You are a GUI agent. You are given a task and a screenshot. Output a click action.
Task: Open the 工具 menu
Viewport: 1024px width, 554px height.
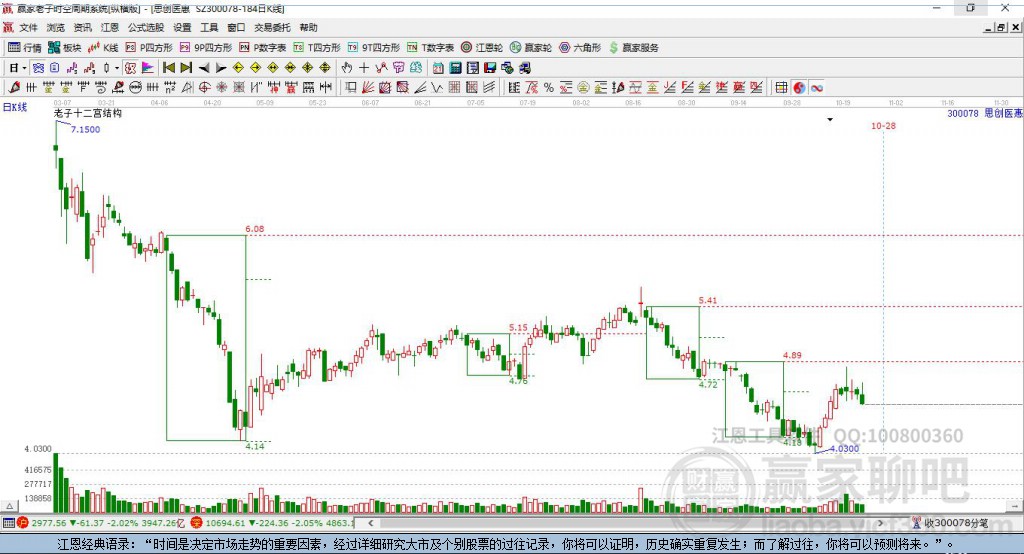point(209,27)
